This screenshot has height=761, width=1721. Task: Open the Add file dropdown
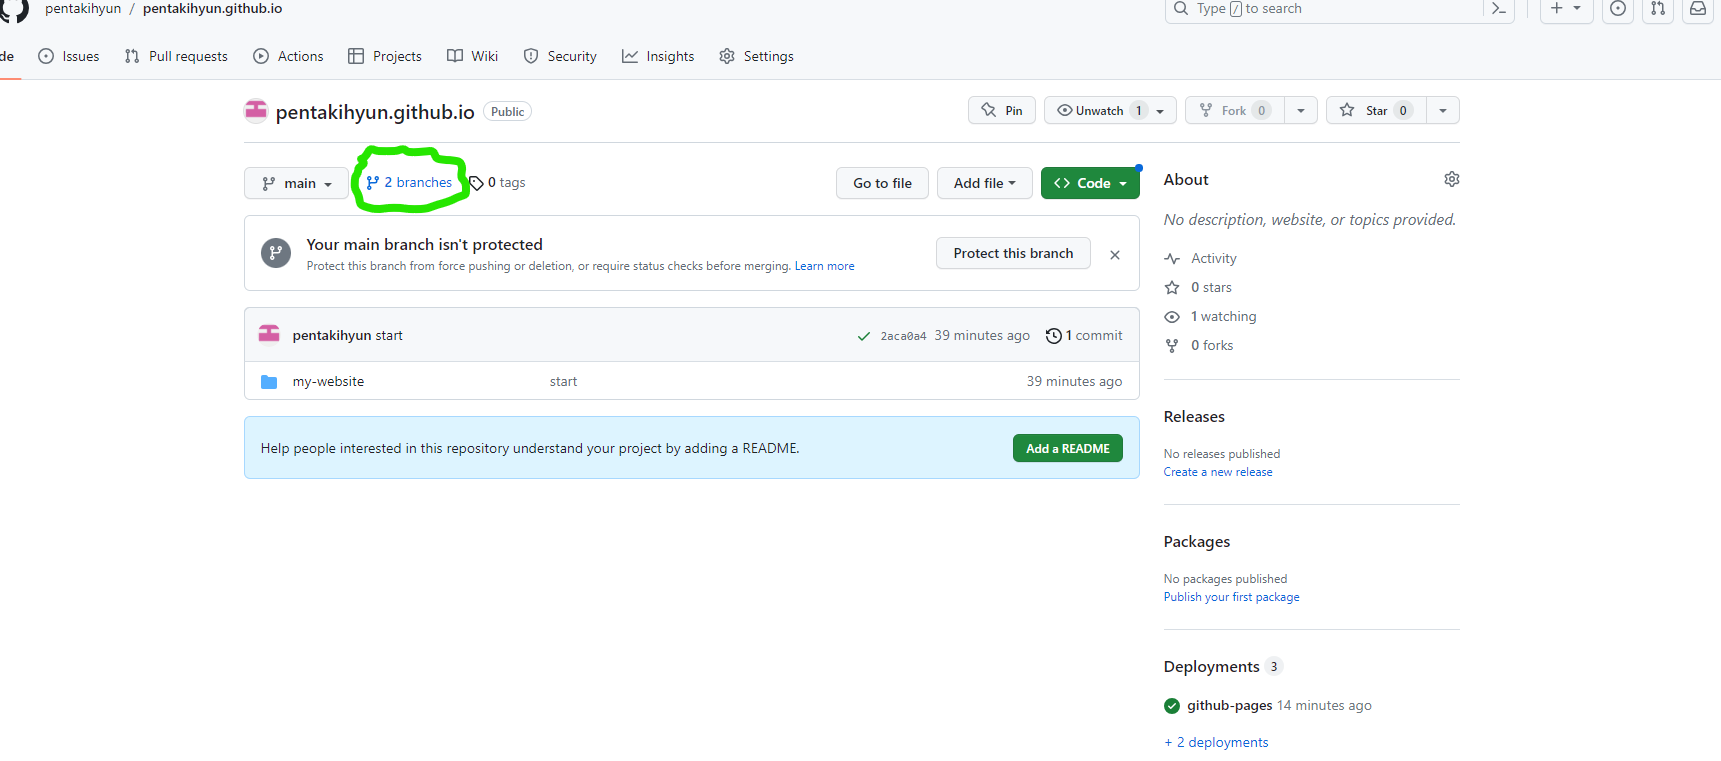coord(985,183)
